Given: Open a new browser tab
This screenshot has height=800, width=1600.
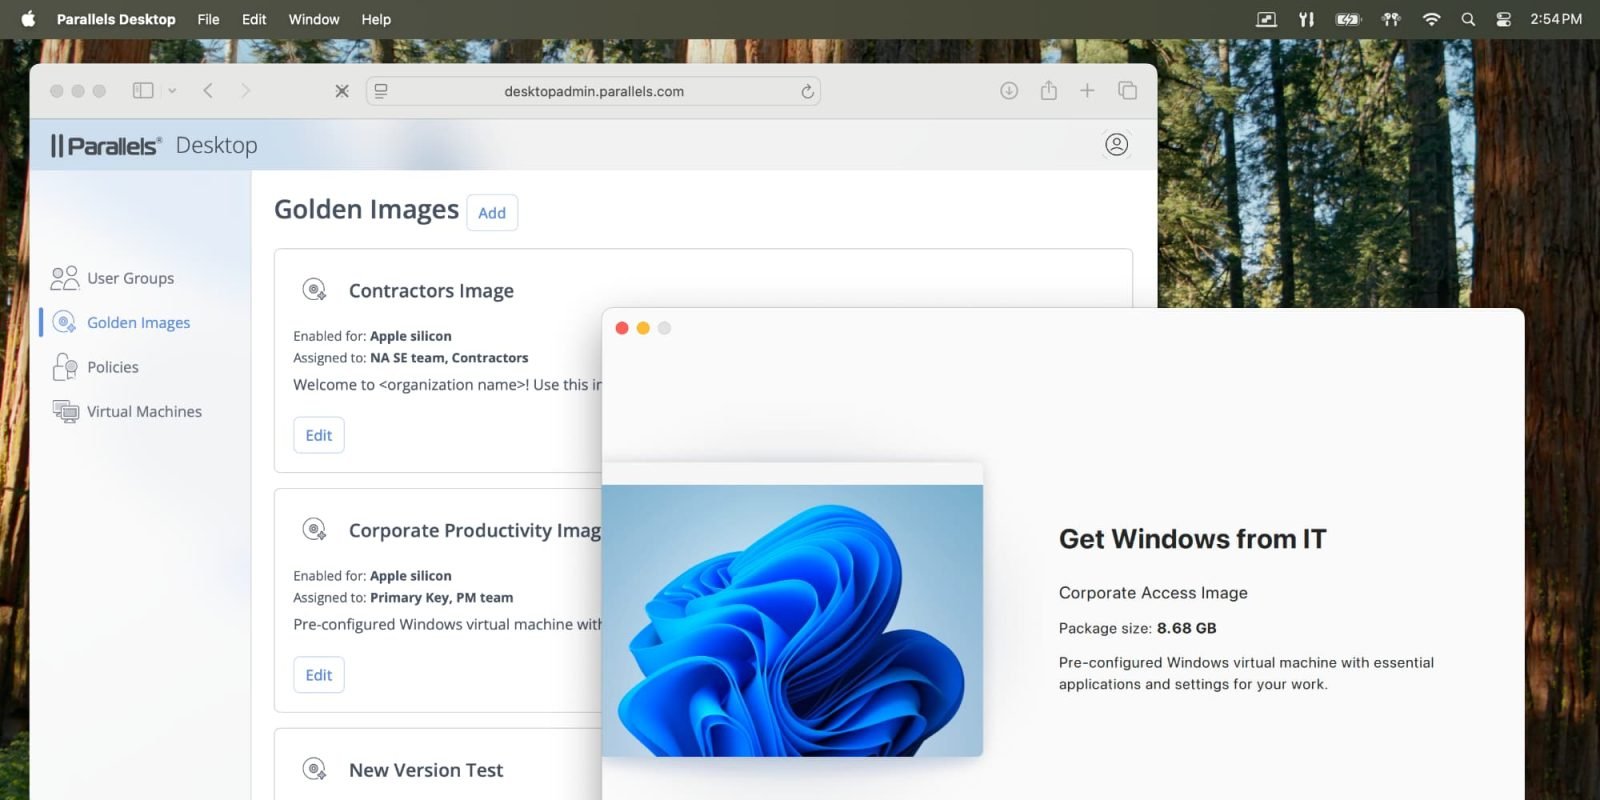Looking at the screenshot, I should [x=1087, y=91].
